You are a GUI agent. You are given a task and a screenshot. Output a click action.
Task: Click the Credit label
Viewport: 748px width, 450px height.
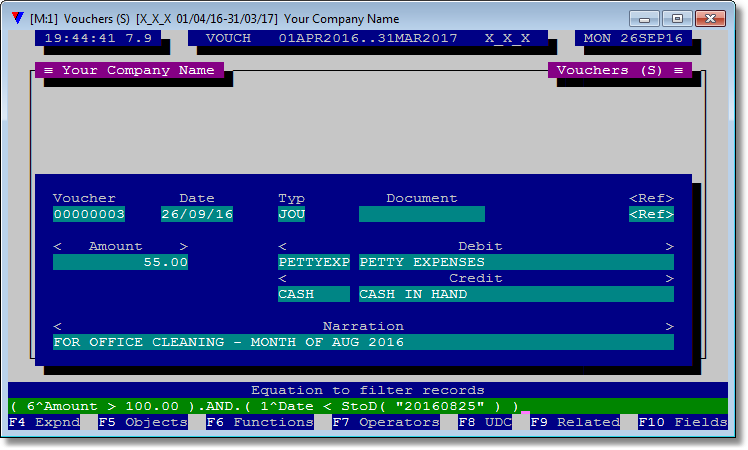point(476,278)
